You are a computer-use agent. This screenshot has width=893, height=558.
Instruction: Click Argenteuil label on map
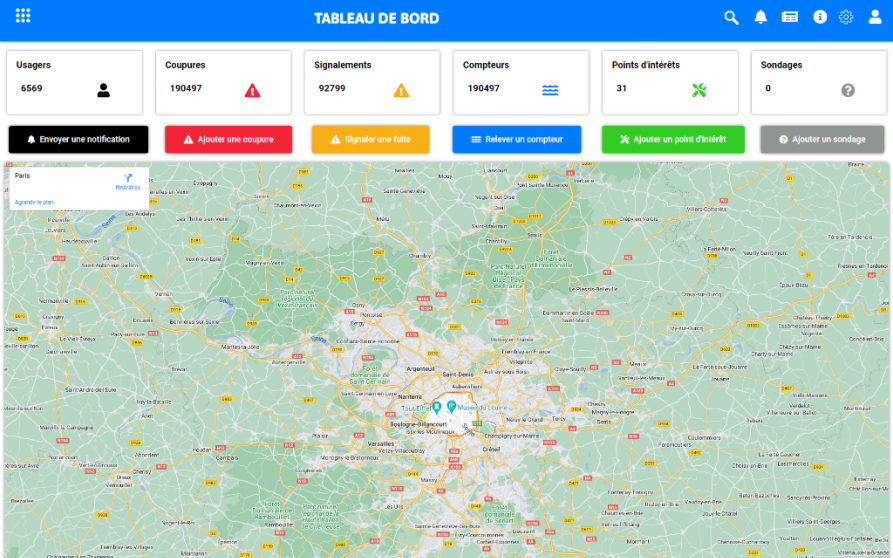click(420, 369)
